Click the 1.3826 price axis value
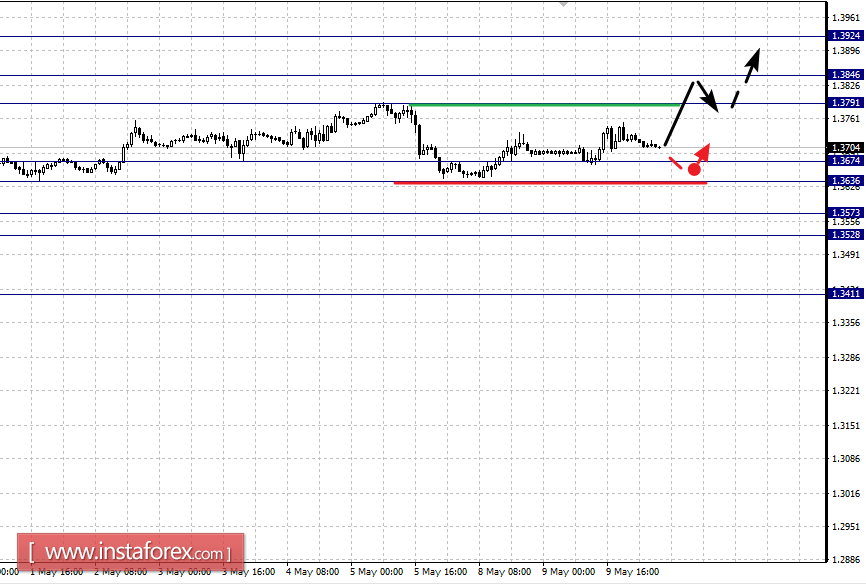Image resolution: width=866 pixels, height=584 pixels. (846, 86)
